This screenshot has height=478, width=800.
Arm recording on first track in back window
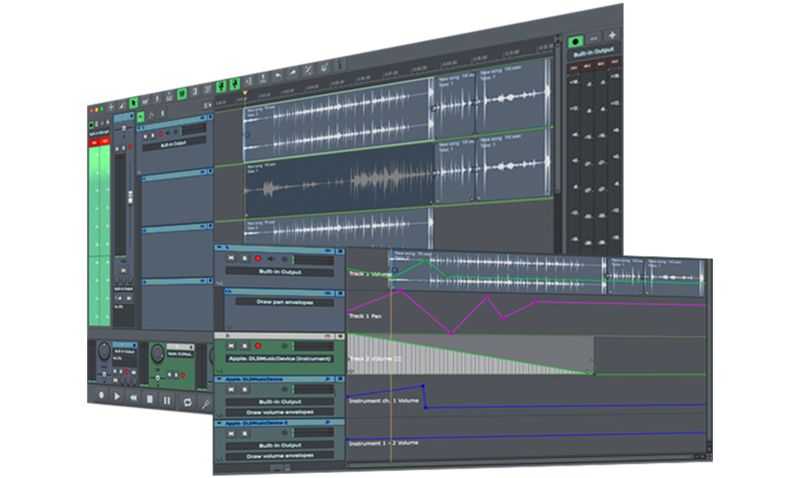point(160,135)
